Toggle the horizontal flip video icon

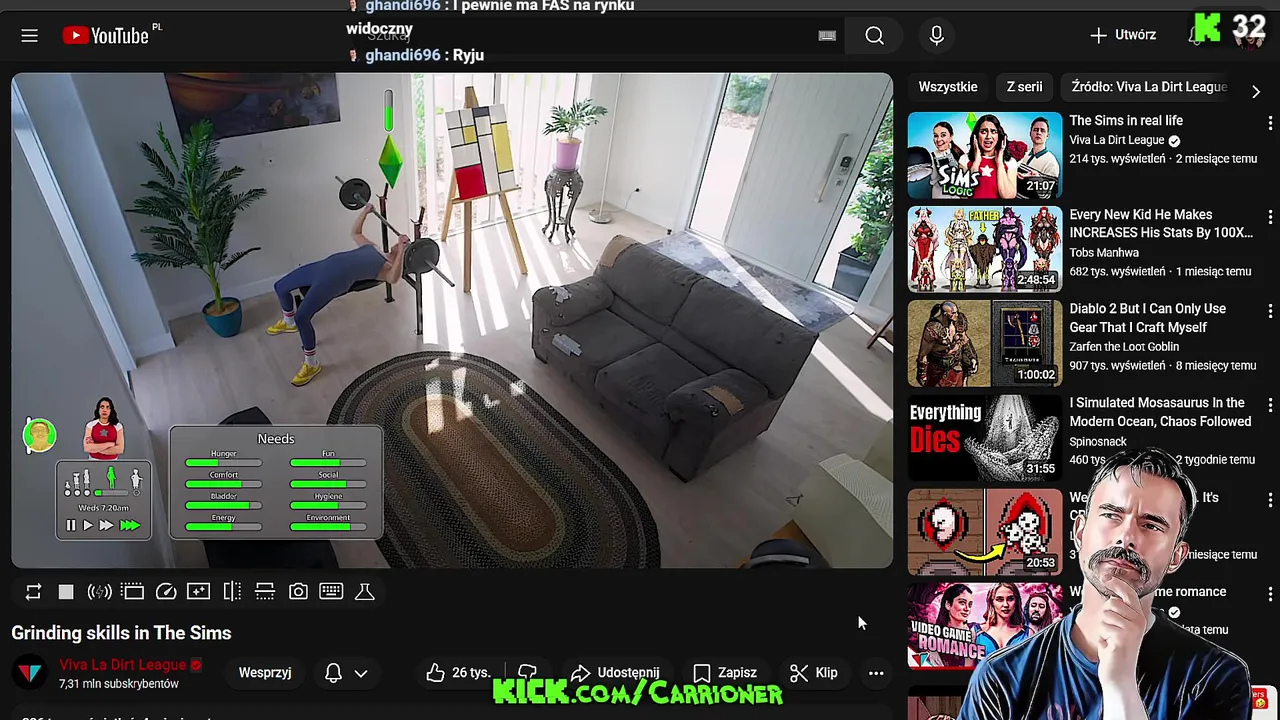[x=232, y=592]
